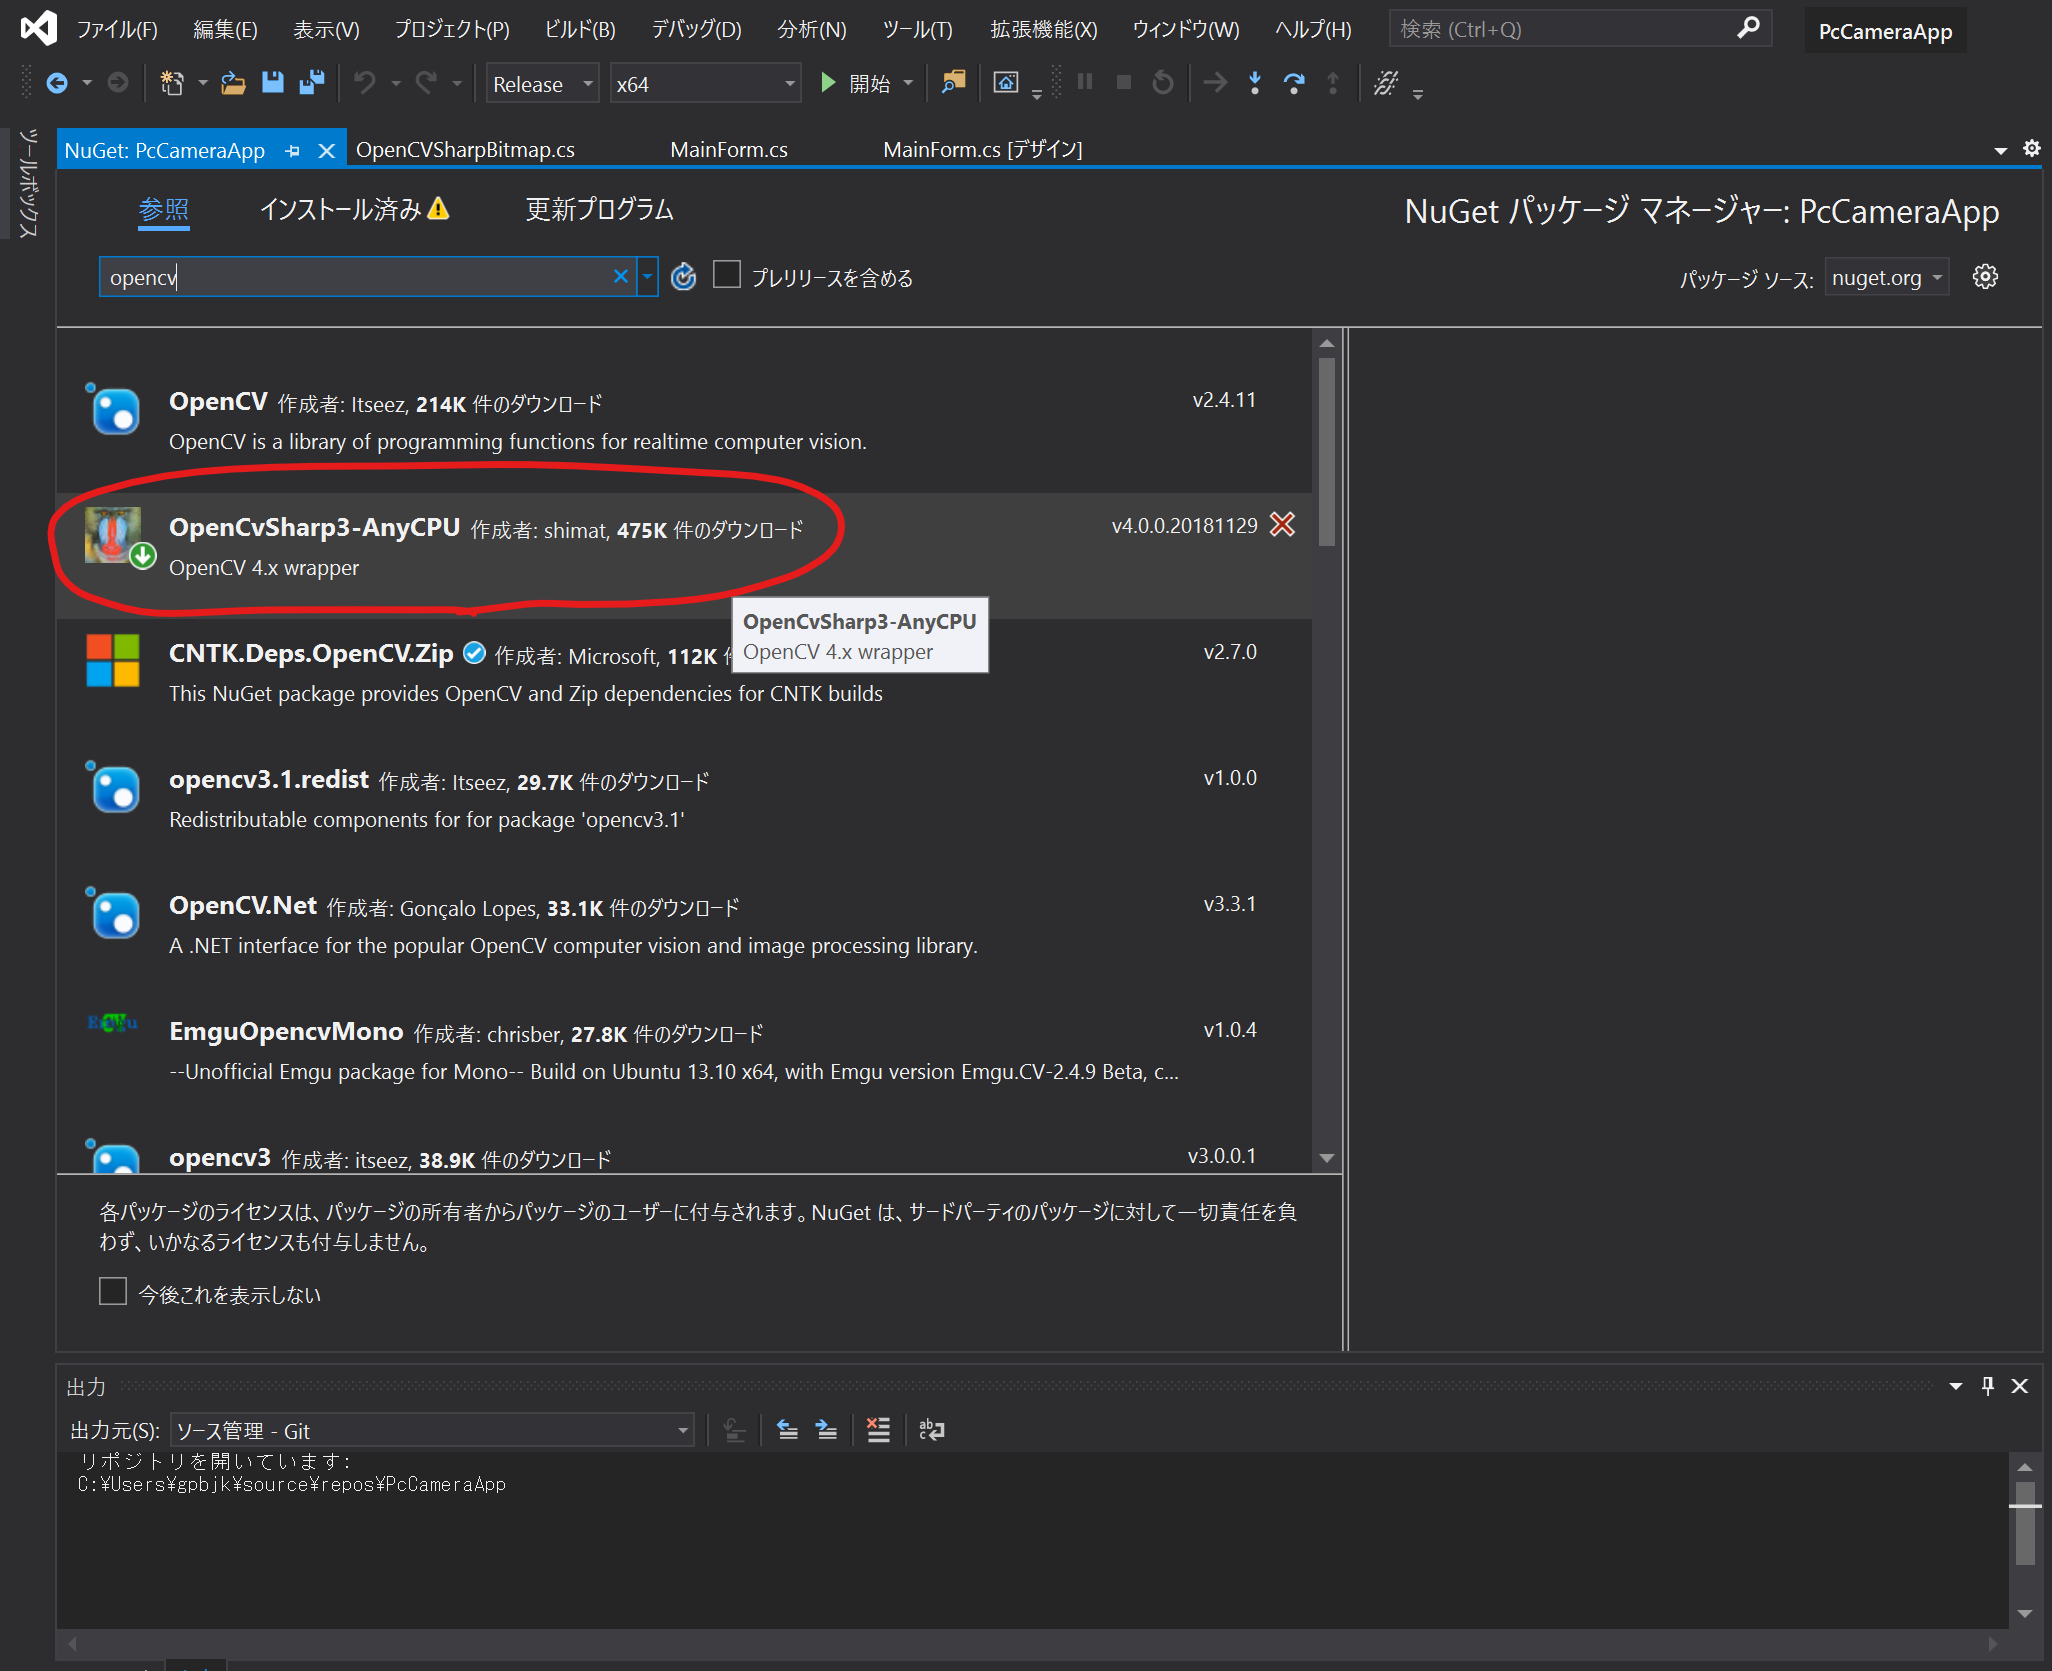Click the tab window options gear
Screen dimensions: 2052x1671
pyautogui.click(x=2031, y=148)
